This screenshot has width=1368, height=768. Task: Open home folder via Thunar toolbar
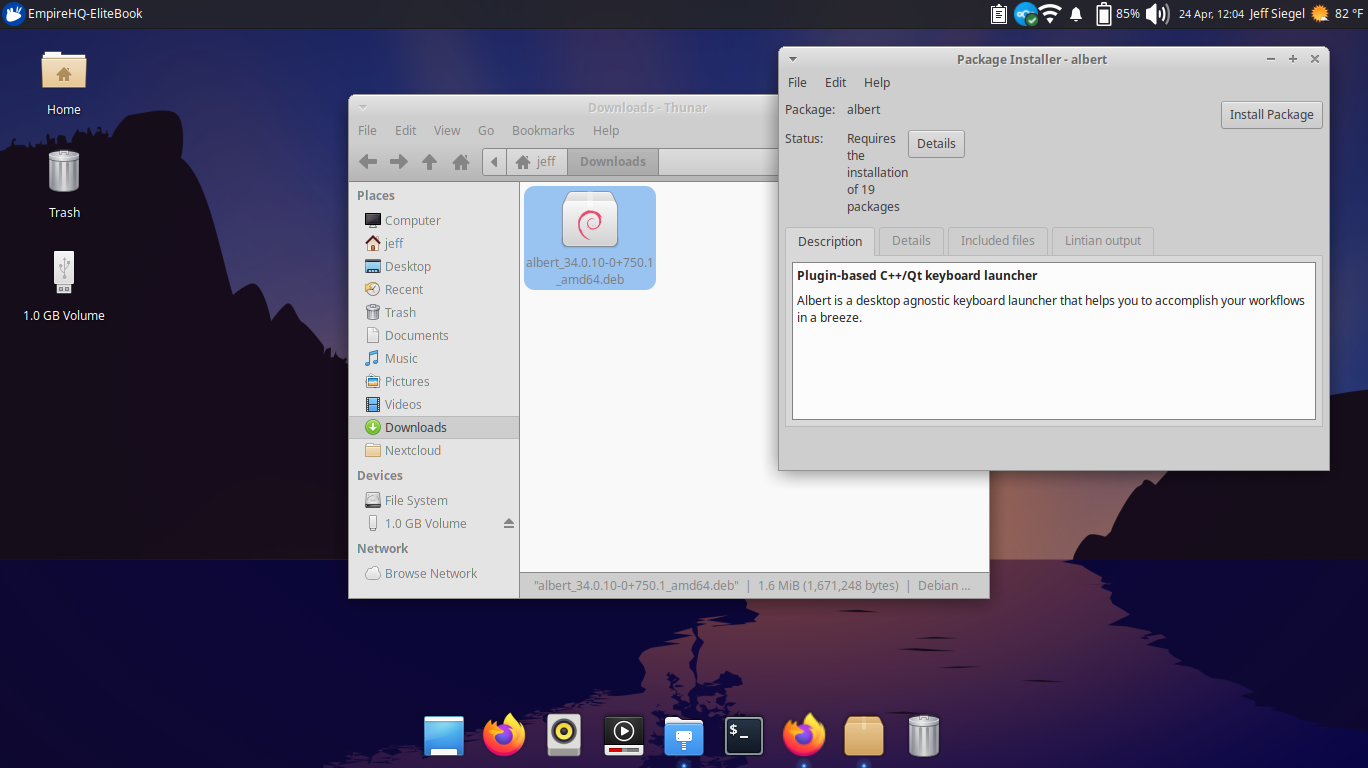click(x=461, y=161)
